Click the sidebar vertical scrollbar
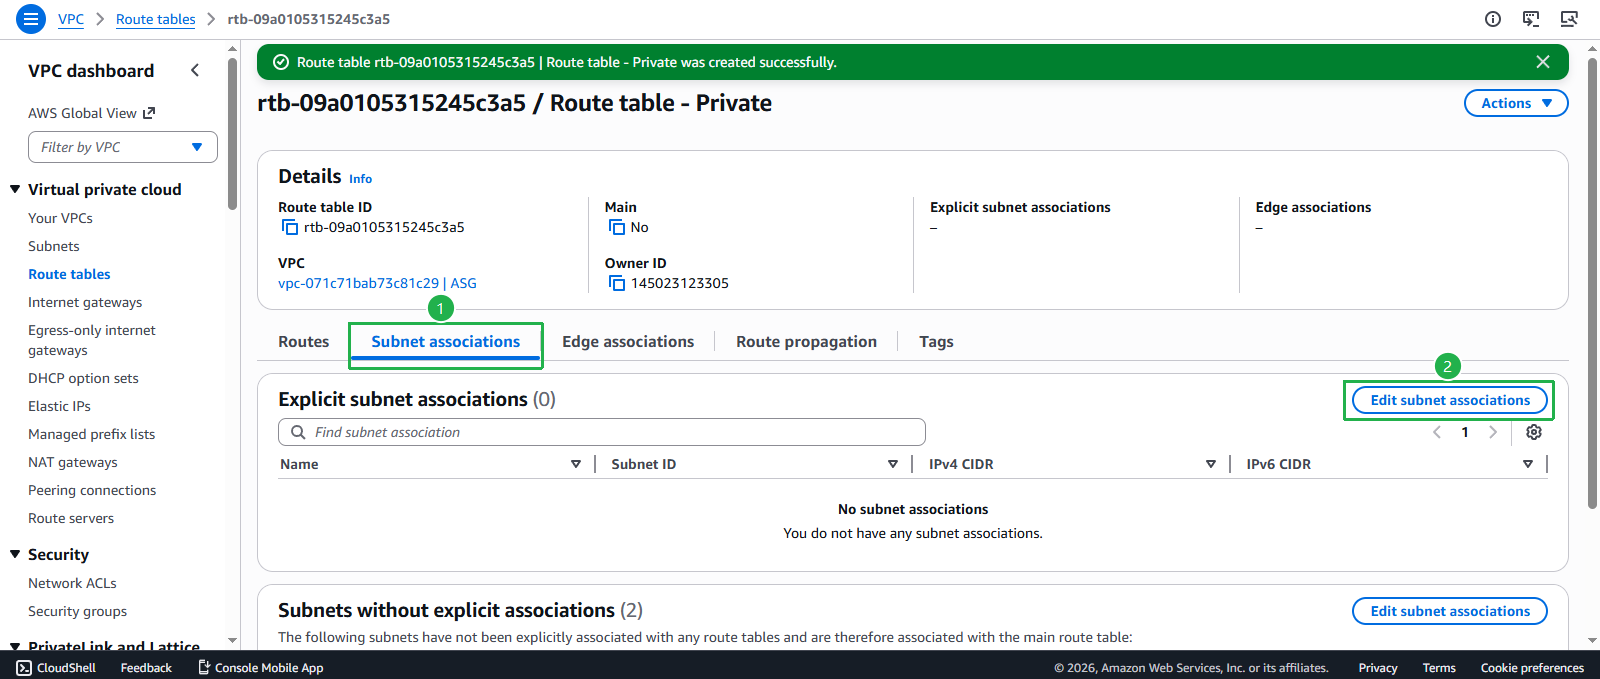This screenshot has height=679, width=1600. point(233,133)
